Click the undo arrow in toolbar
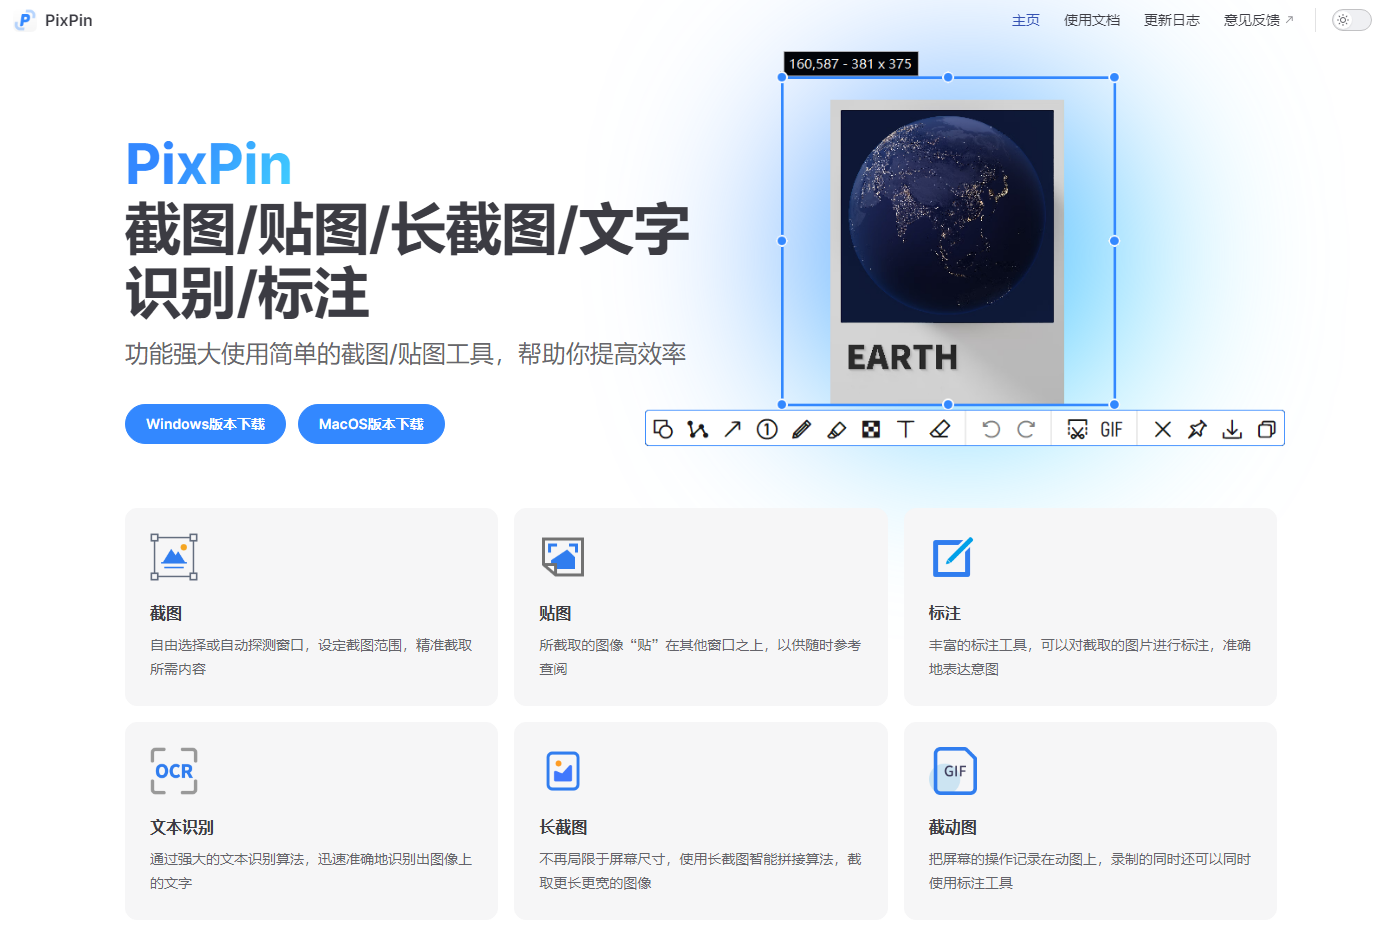Viewport: 1381px width, 932px height. (x=991, y=429)
